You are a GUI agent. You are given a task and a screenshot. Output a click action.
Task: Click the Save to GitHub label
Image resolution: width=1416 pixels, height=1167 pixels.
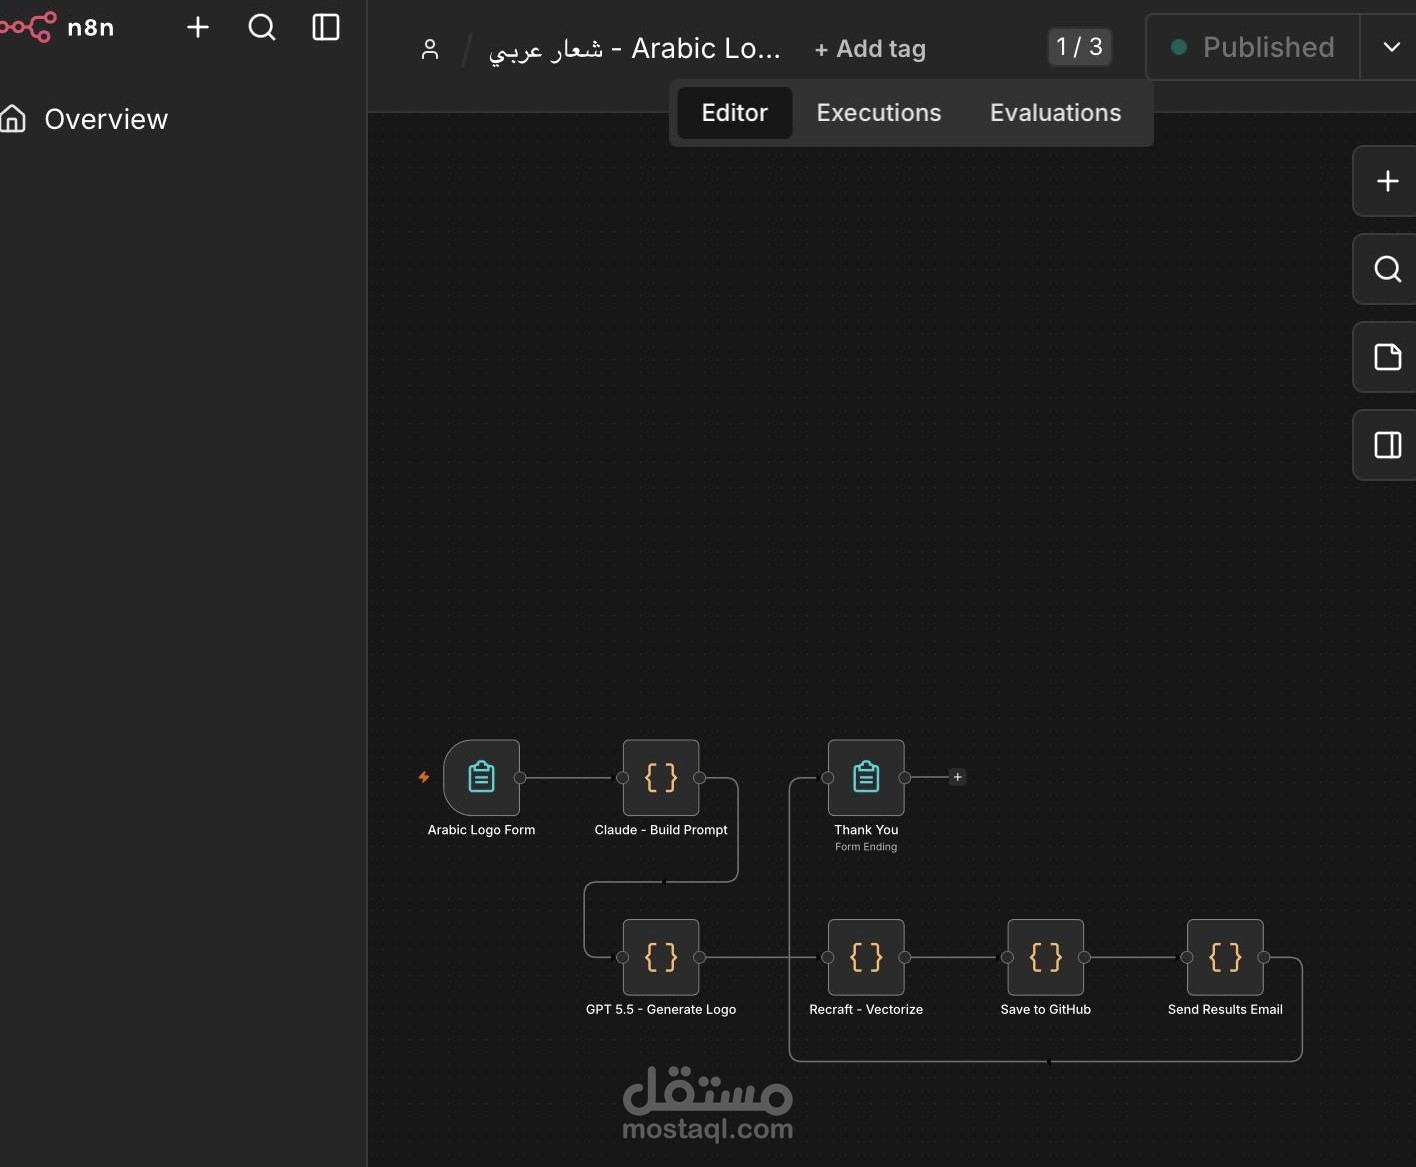click(1046, 1010)
